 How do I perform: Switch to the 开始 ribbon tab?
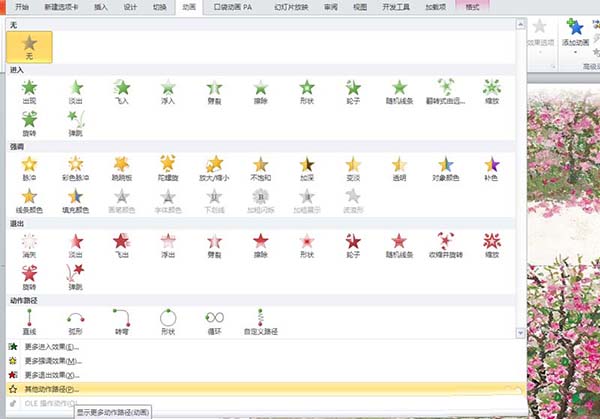tap(22, 7)
